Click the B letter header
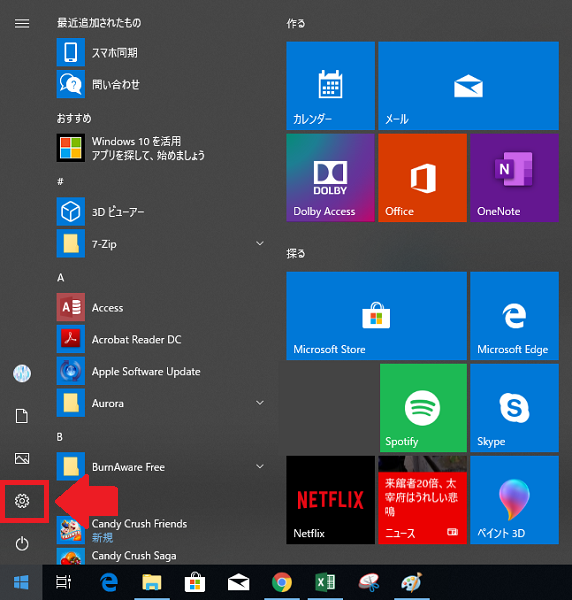The height and width of the screenshot is (600, 572). 60,437
